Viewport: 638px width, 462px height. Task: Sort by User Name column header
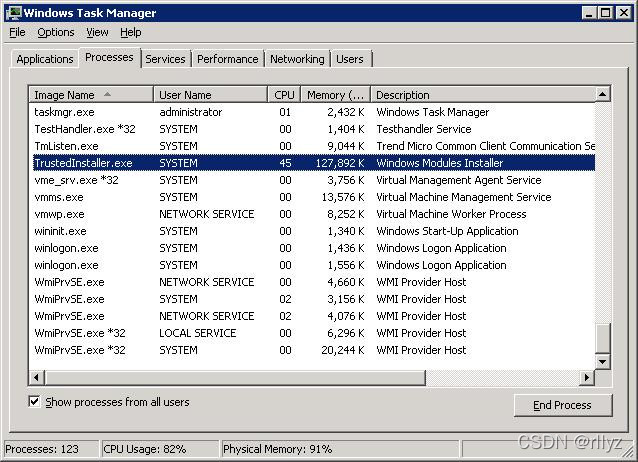[210, 95]
